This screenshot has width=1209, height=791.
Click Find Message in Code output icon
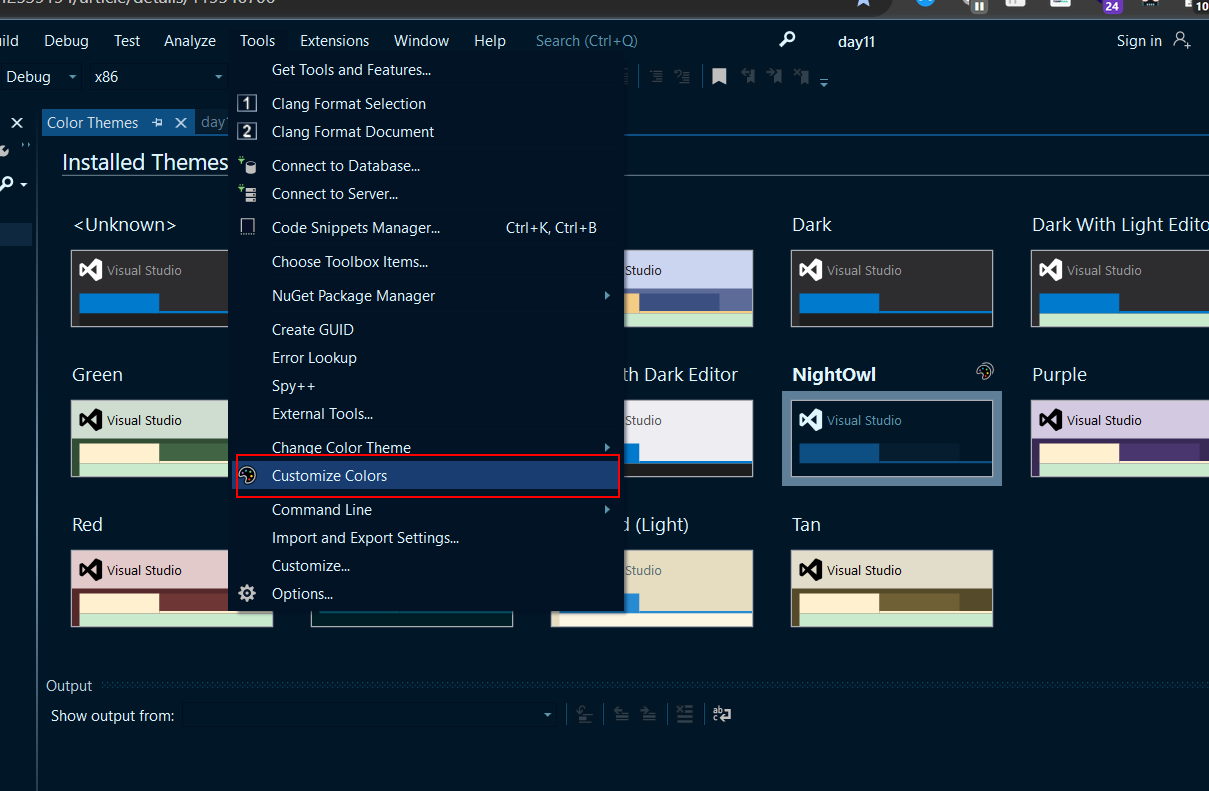585,714
